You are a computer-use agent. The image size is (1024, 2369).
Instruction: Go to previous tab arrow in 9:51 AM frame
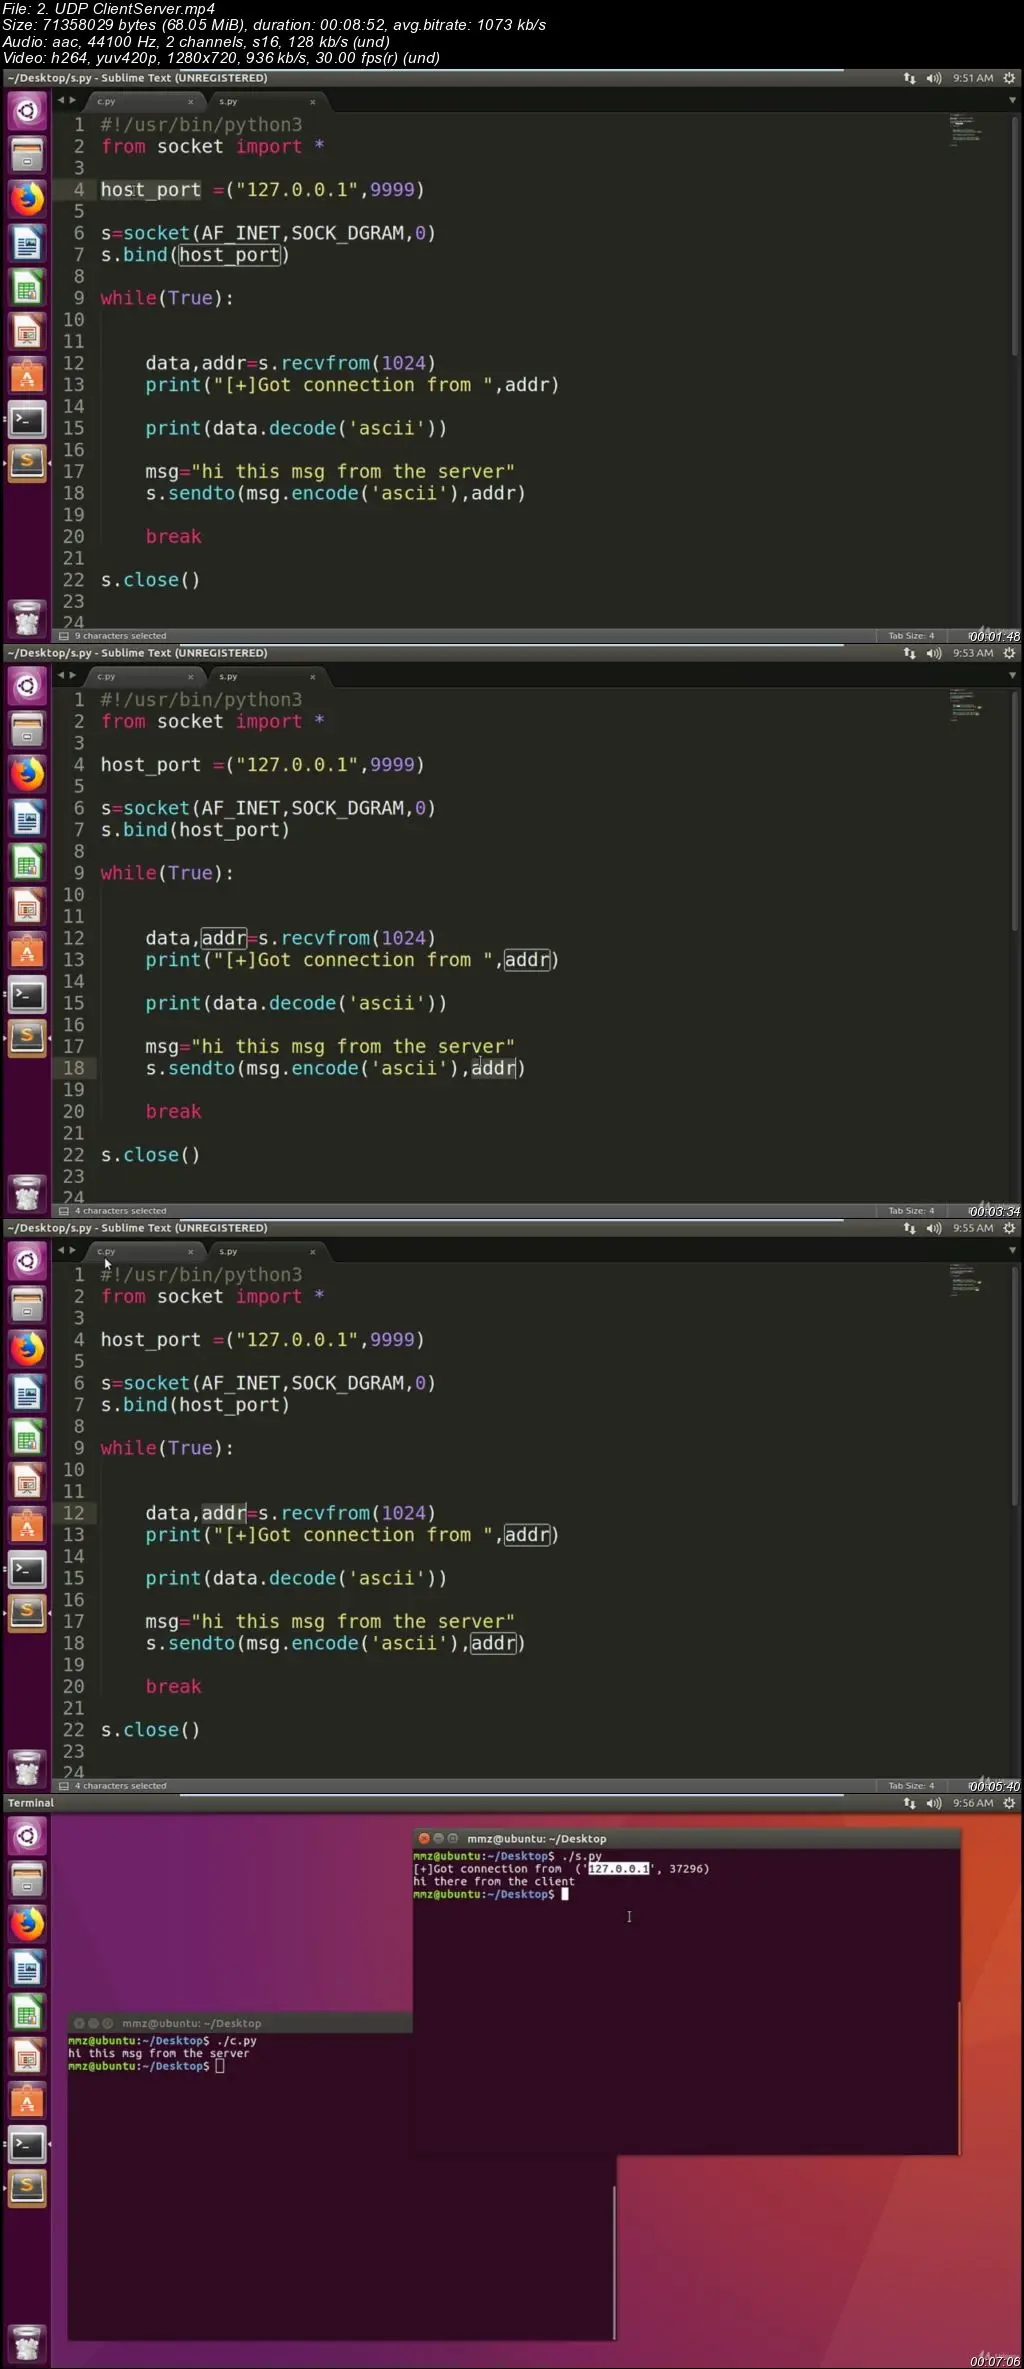[60, 101]
